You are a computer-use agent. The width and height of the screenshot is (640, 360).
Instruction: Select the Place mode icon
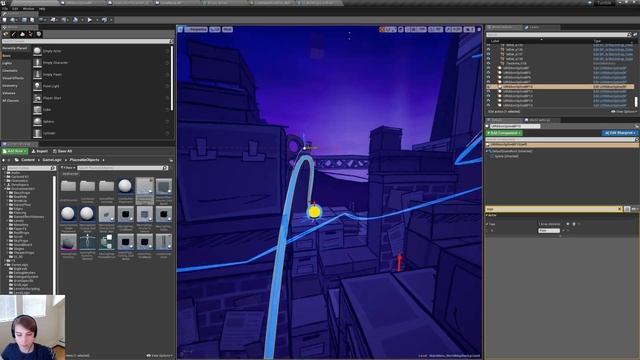tap(6, 34)
